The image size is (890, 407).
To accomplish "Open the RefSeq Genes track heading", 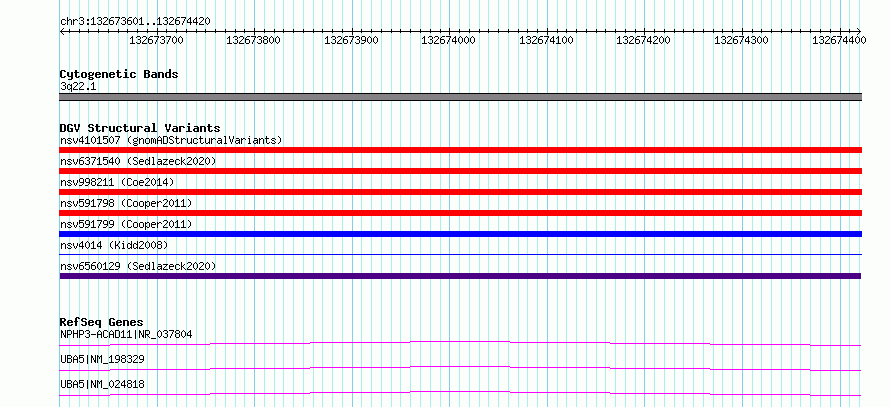I will click(x=101, y=322).
